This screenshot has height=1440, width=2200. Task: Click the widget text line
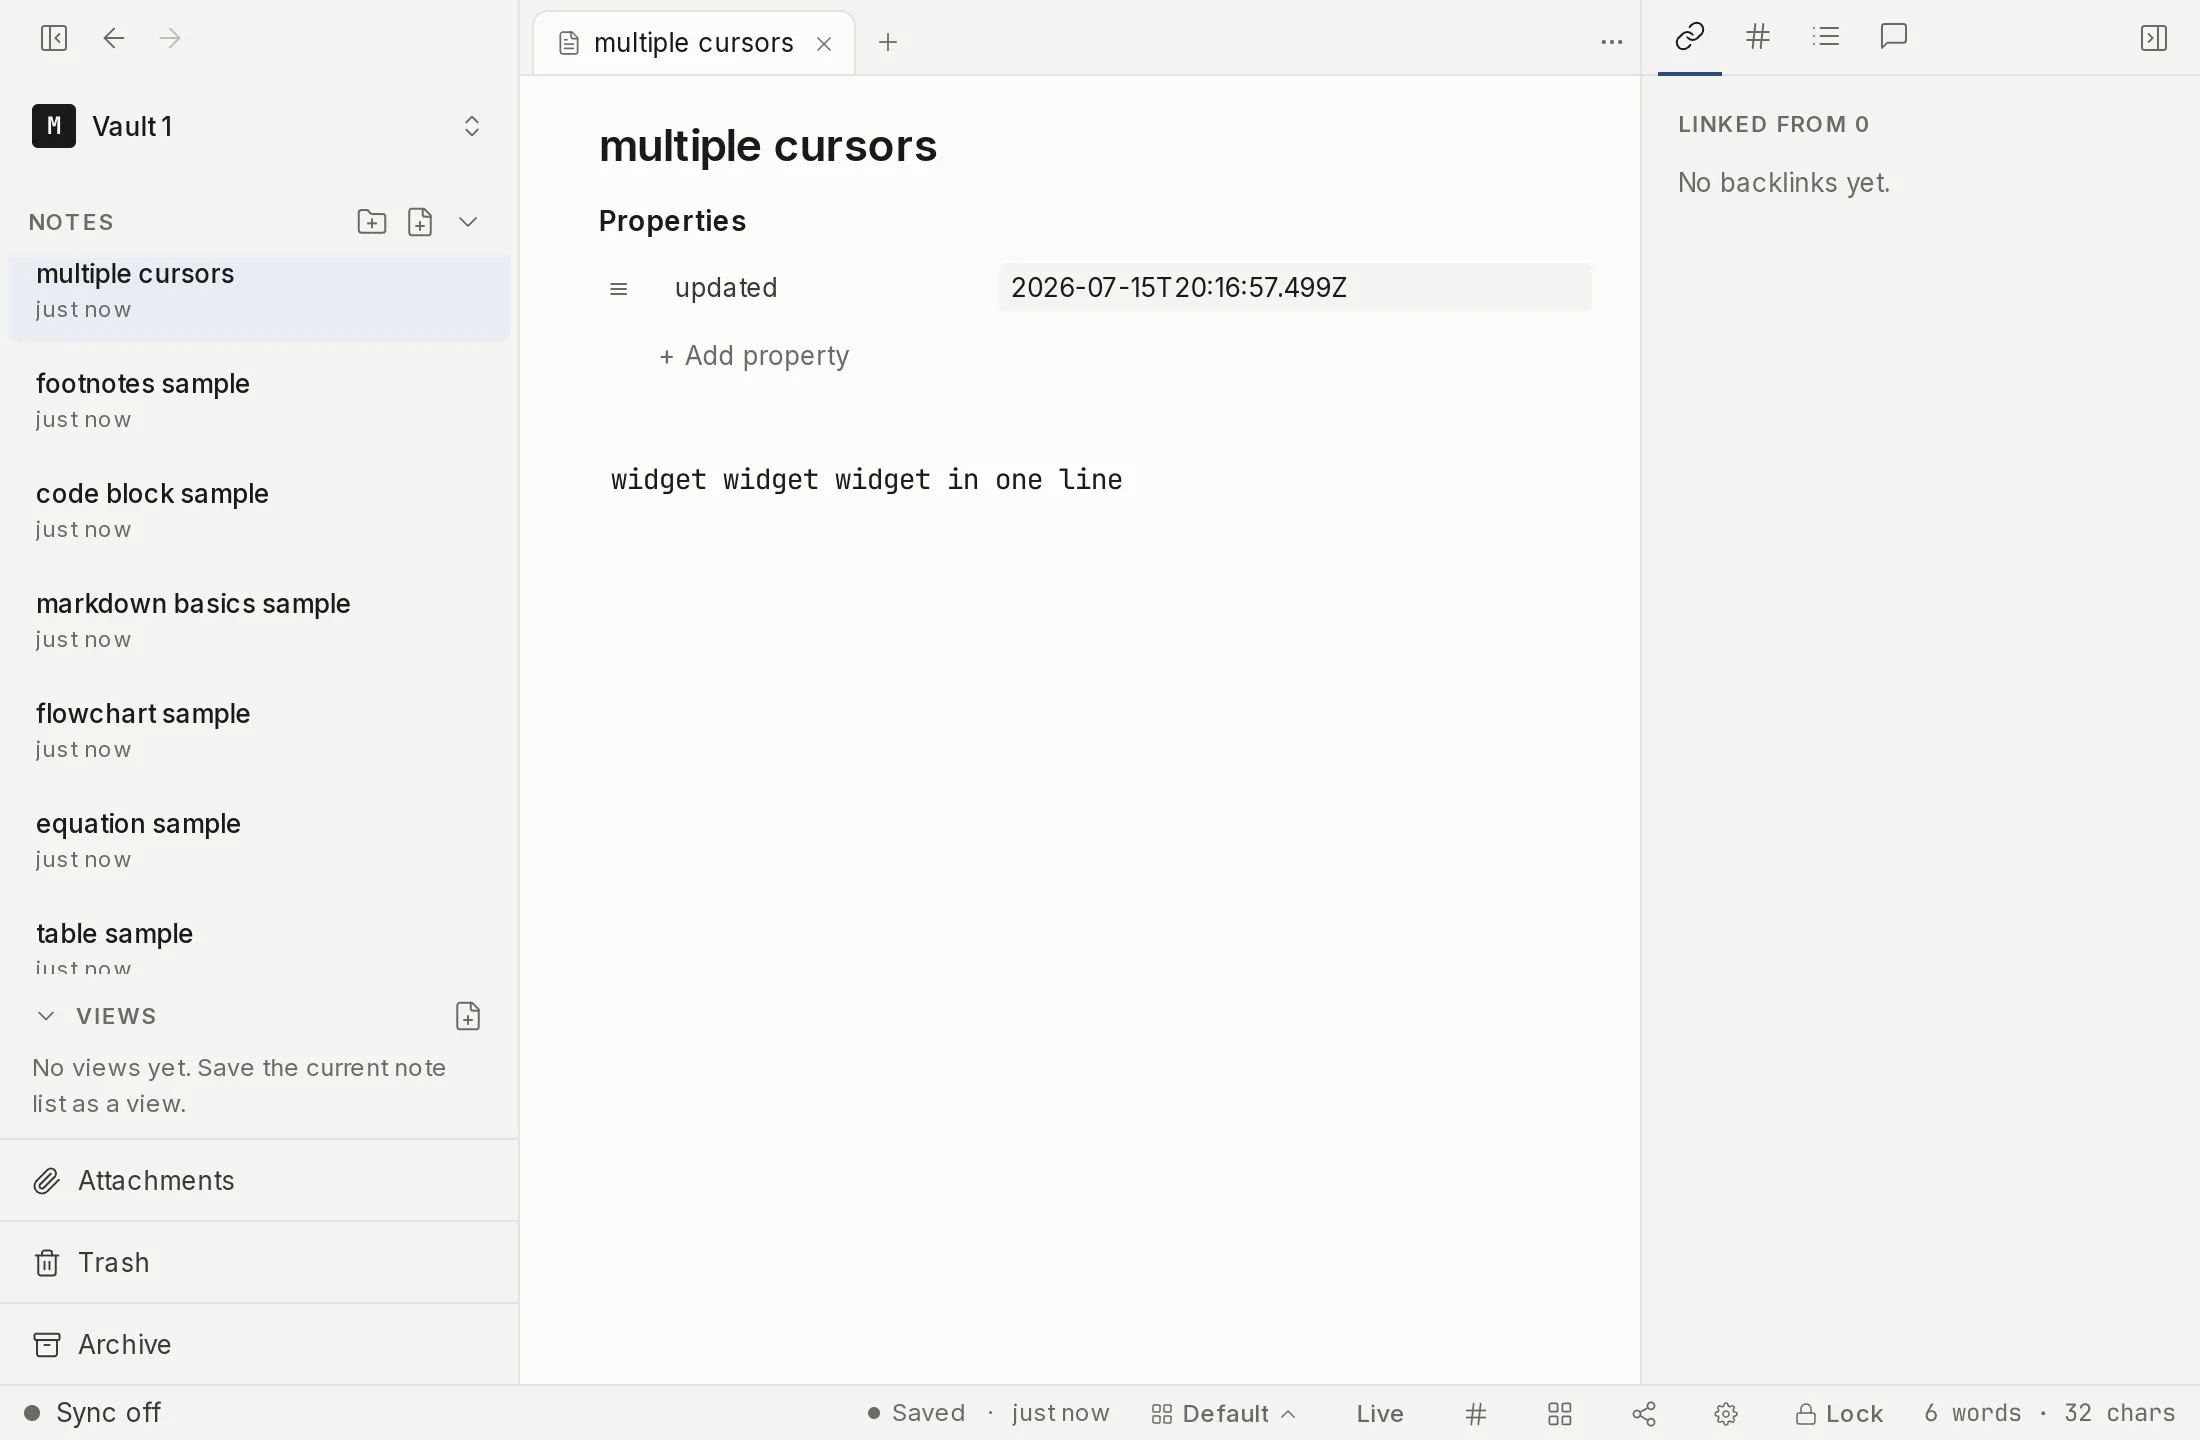pyautogui.click(x=866, y=480)
